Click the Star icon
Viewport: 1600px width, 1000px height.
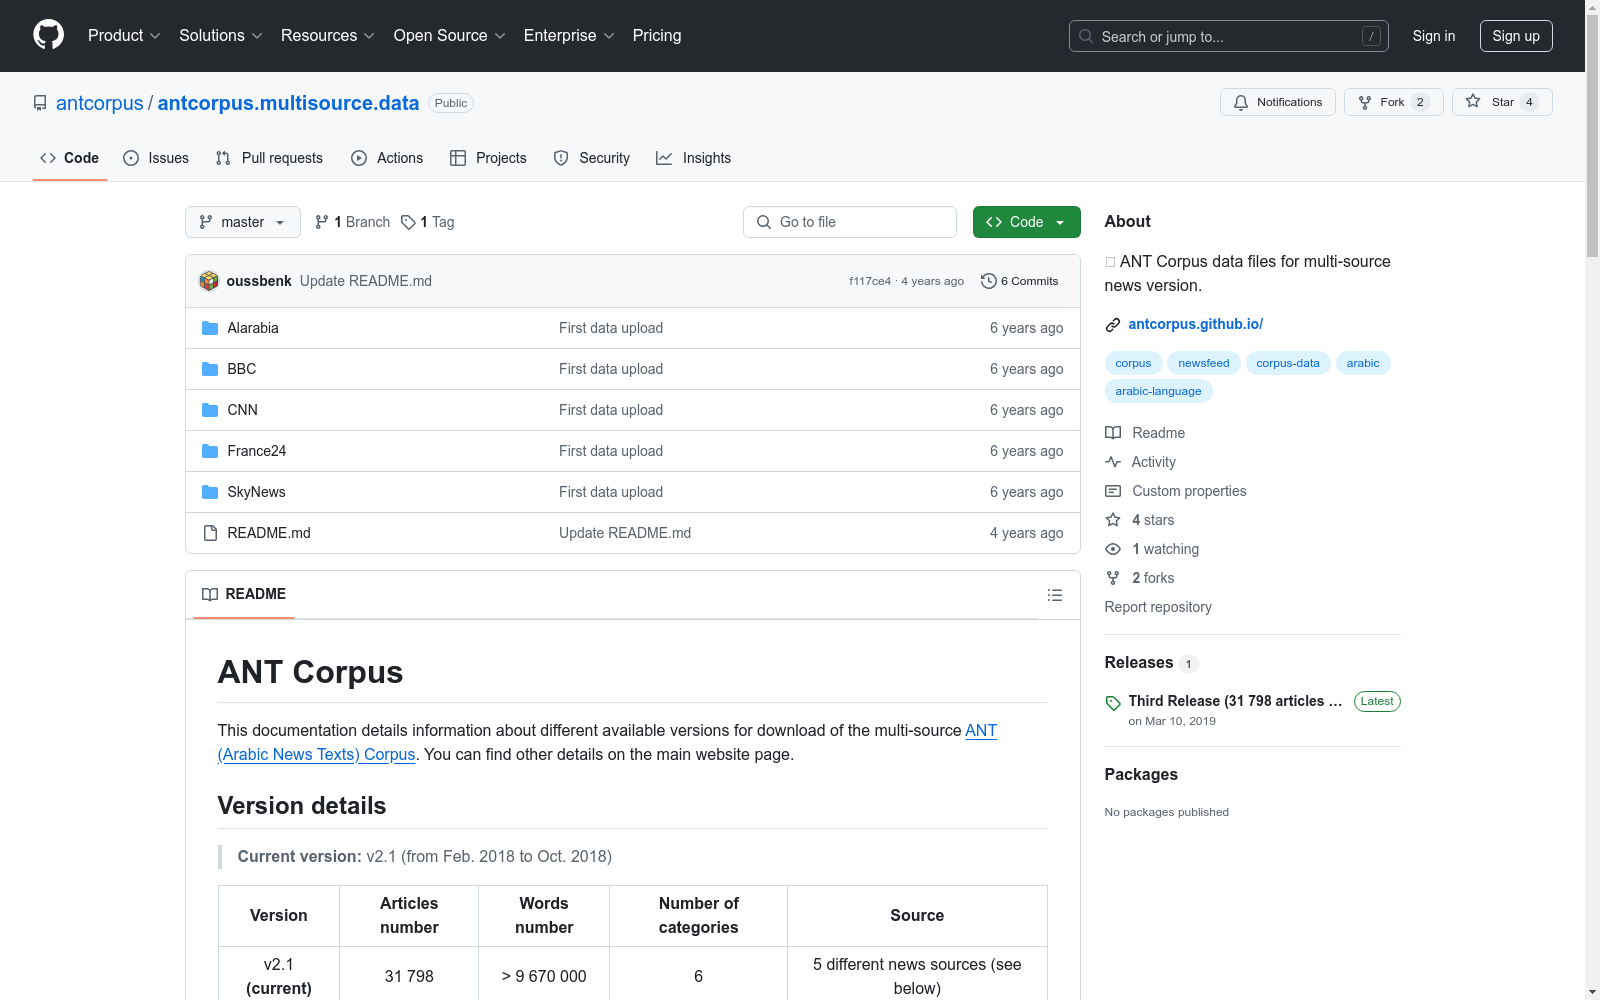coord(1473,101)
